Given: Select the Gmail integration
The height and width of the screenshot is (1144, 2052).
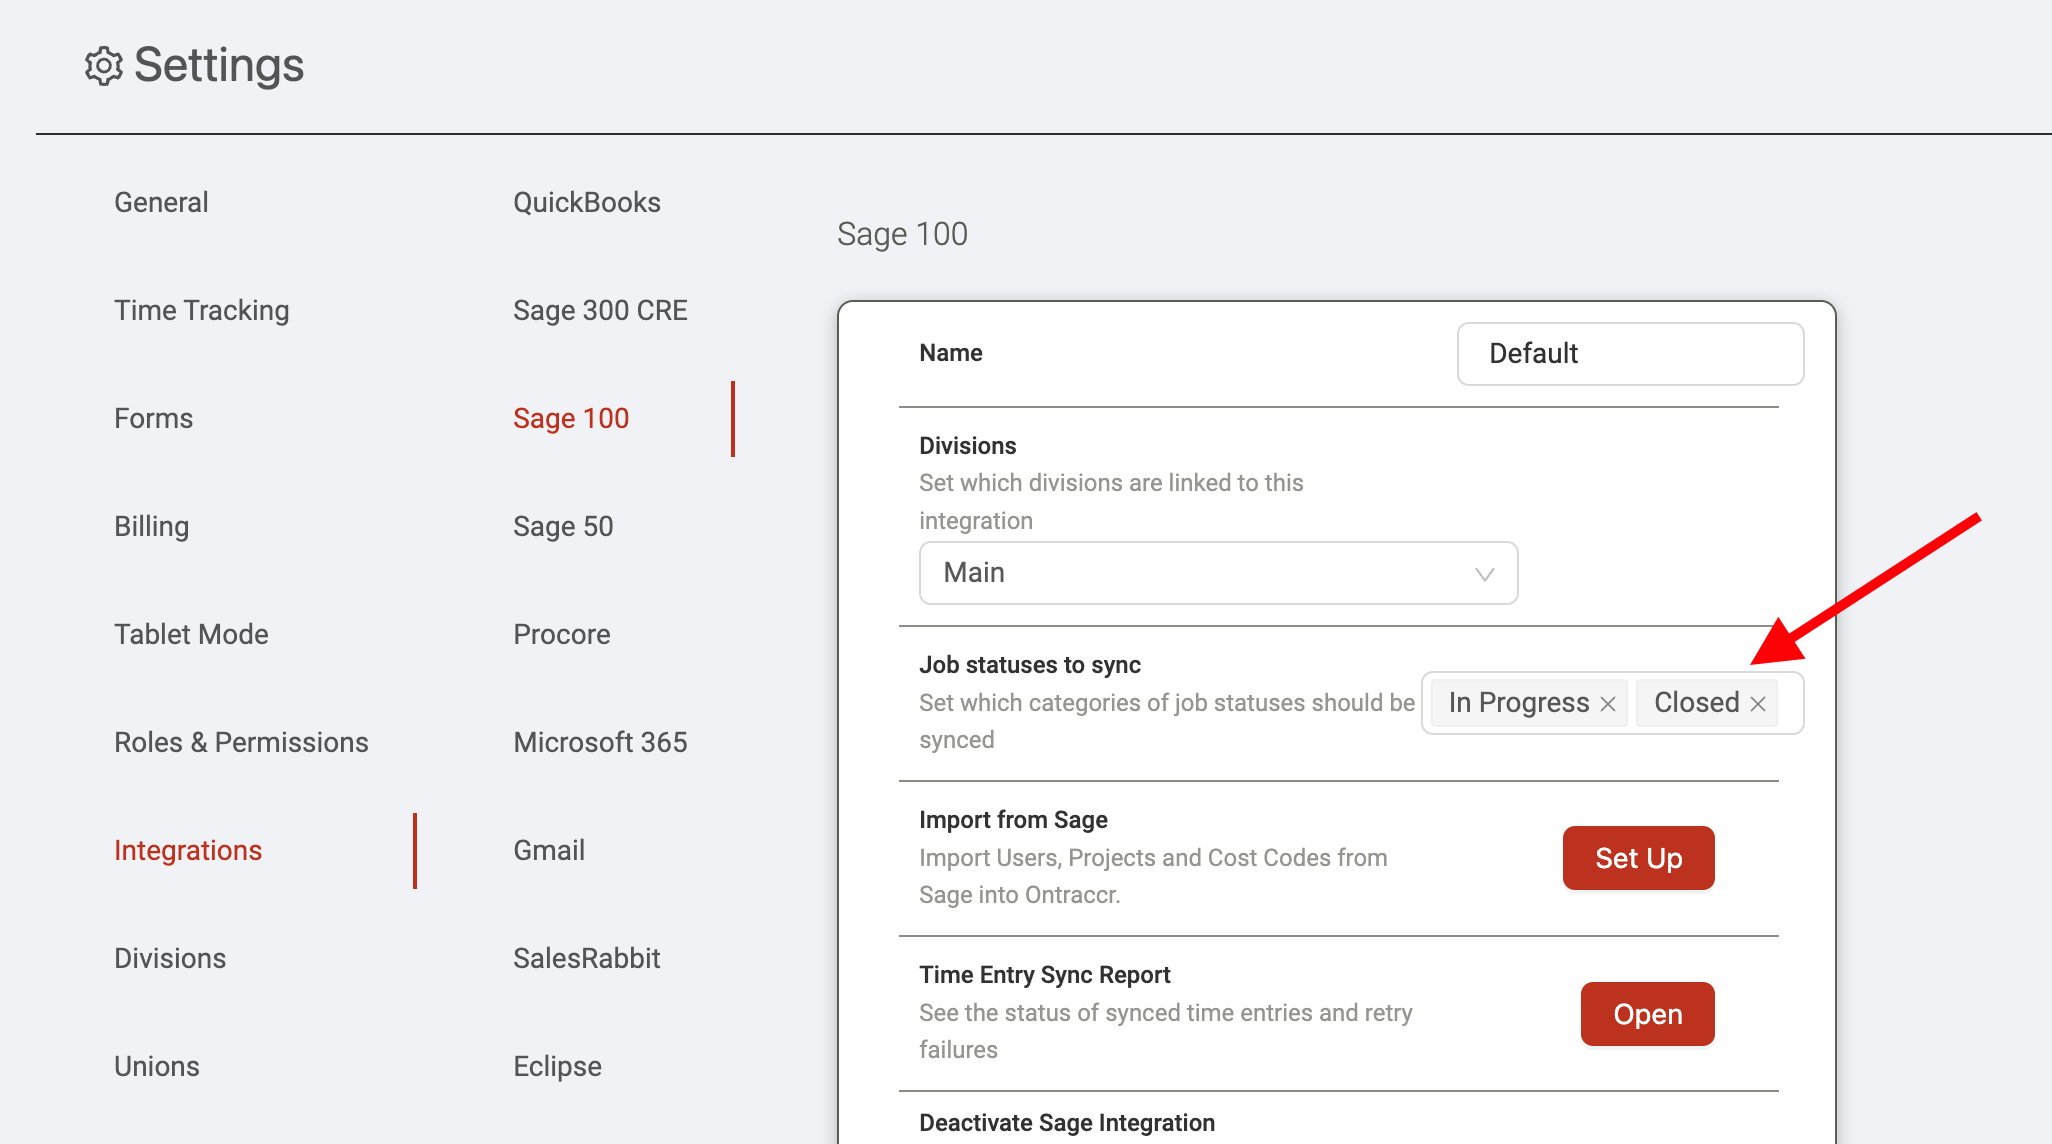Looking at the screenshot, I should click(549, 850).
